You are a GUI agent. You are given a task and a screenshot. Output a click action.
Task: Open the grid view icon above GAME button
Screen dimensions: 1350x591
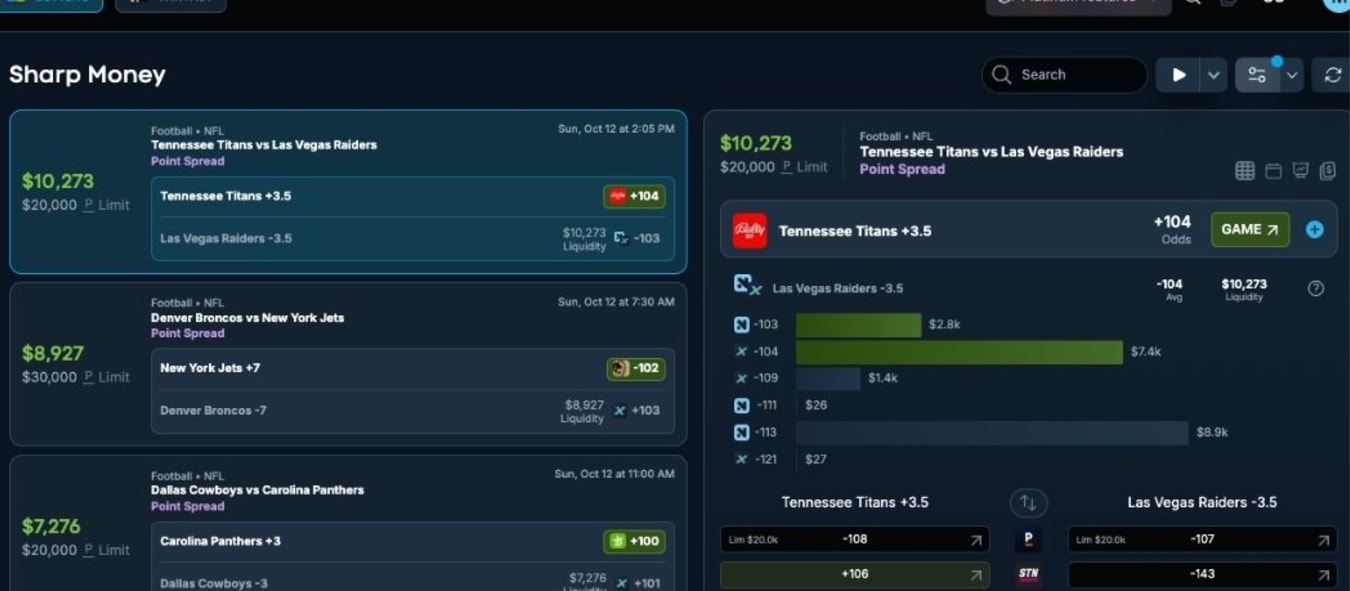click(1244, 170)
